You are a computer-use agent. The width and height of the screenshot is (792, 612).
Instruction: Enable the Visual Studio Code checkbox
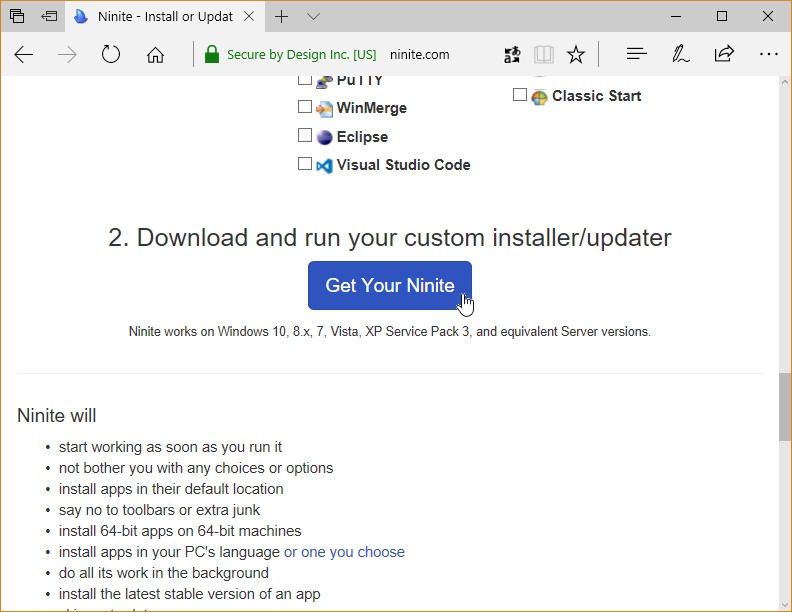point(305,164)
